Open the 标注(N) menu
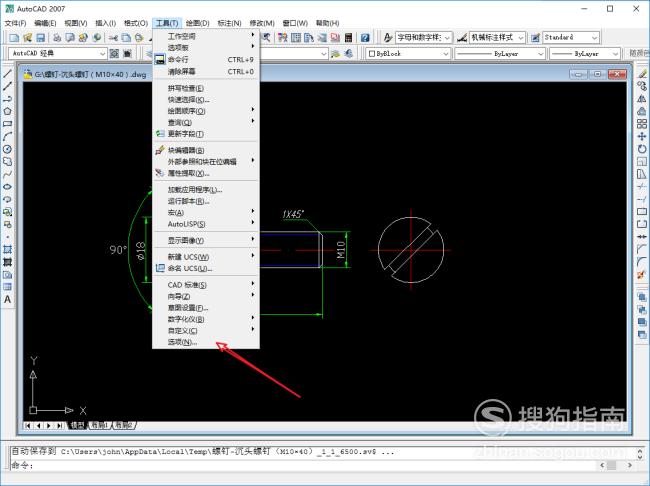650x486 pixels. pos(229,23)
